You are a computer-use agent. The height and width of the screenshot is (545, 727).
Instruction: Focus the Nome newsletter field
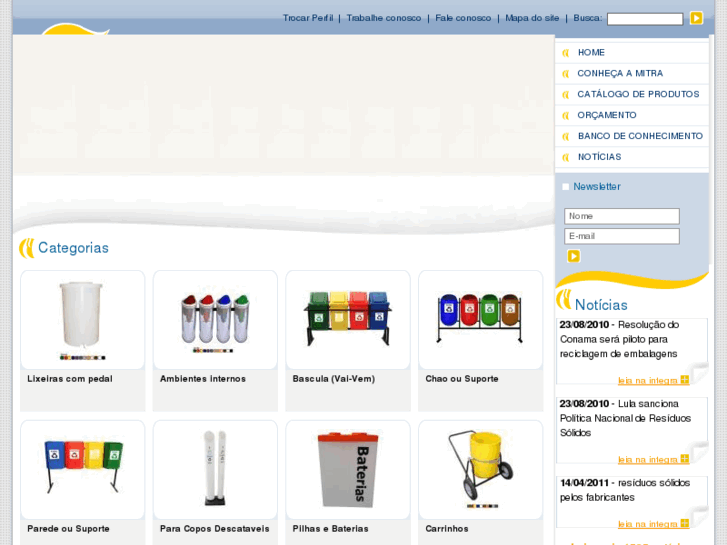pyautogui.click(x=622, y=216)
